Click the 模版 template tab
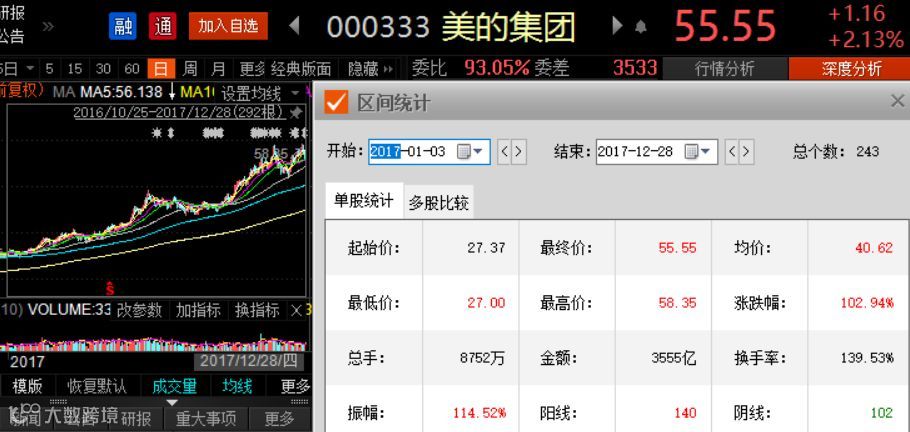 [27, 386]
